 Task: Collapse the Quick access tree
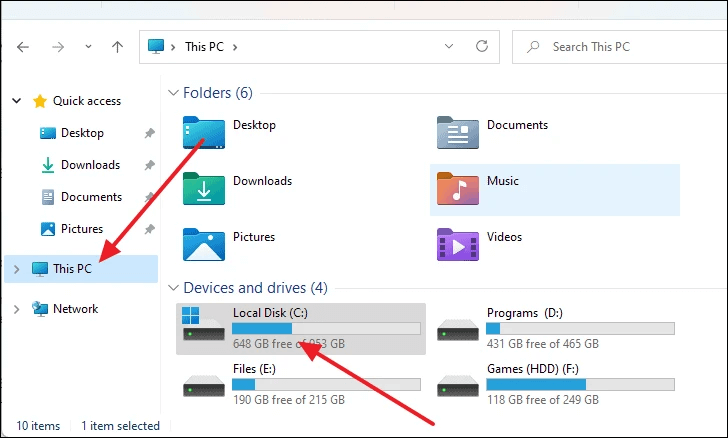point(16,101)
